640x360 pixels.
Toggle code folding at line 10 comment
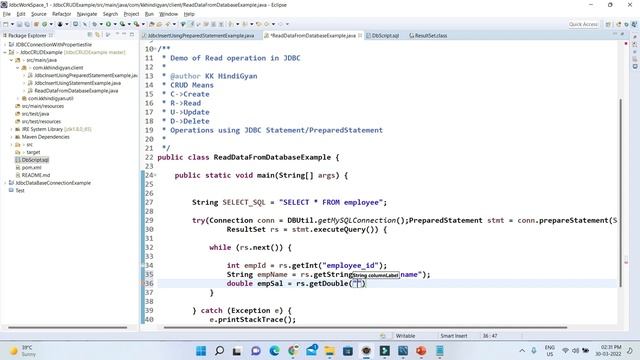coord(156,49)
